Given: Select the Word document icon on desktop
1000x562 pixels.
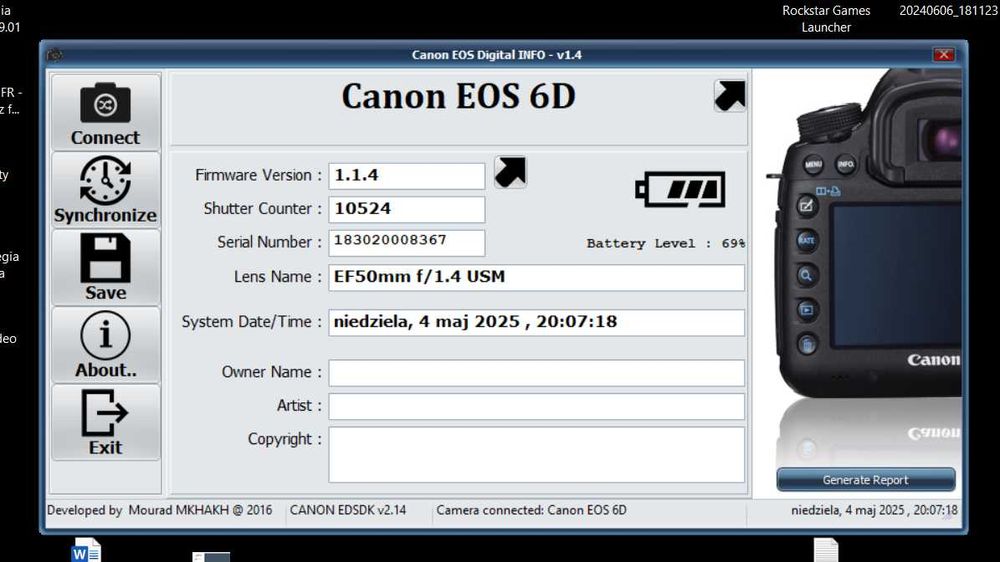Looking at the screenshot, I should point(86,551).
